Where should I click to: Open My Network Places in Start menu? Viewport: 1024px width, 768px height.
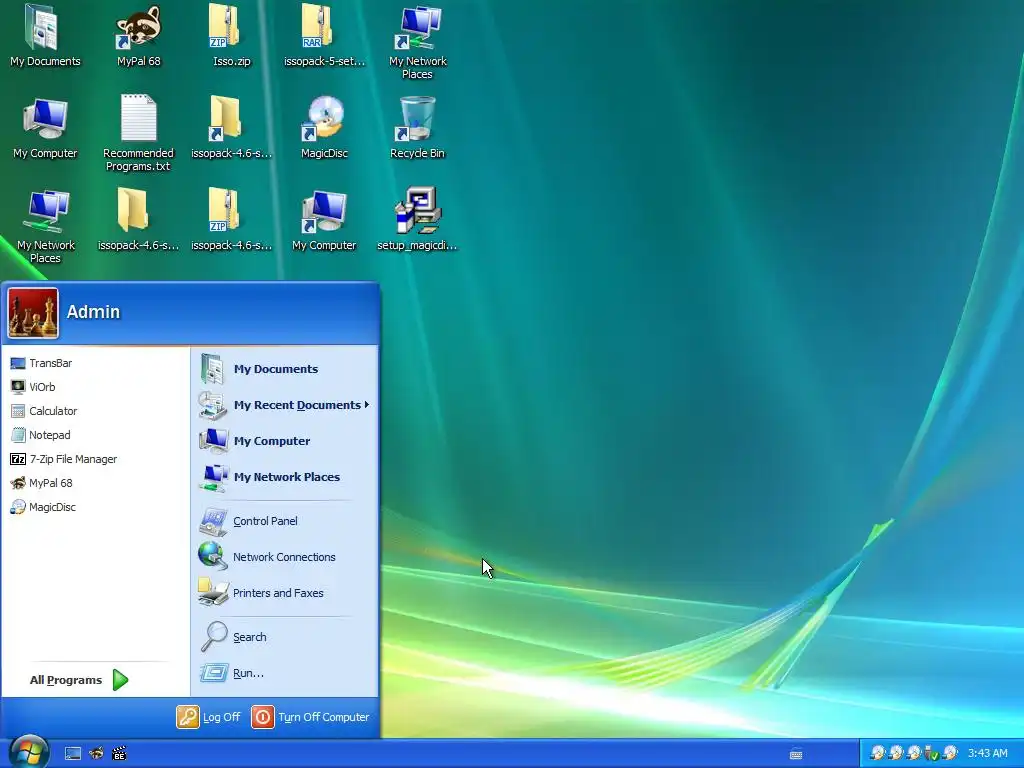285,477
